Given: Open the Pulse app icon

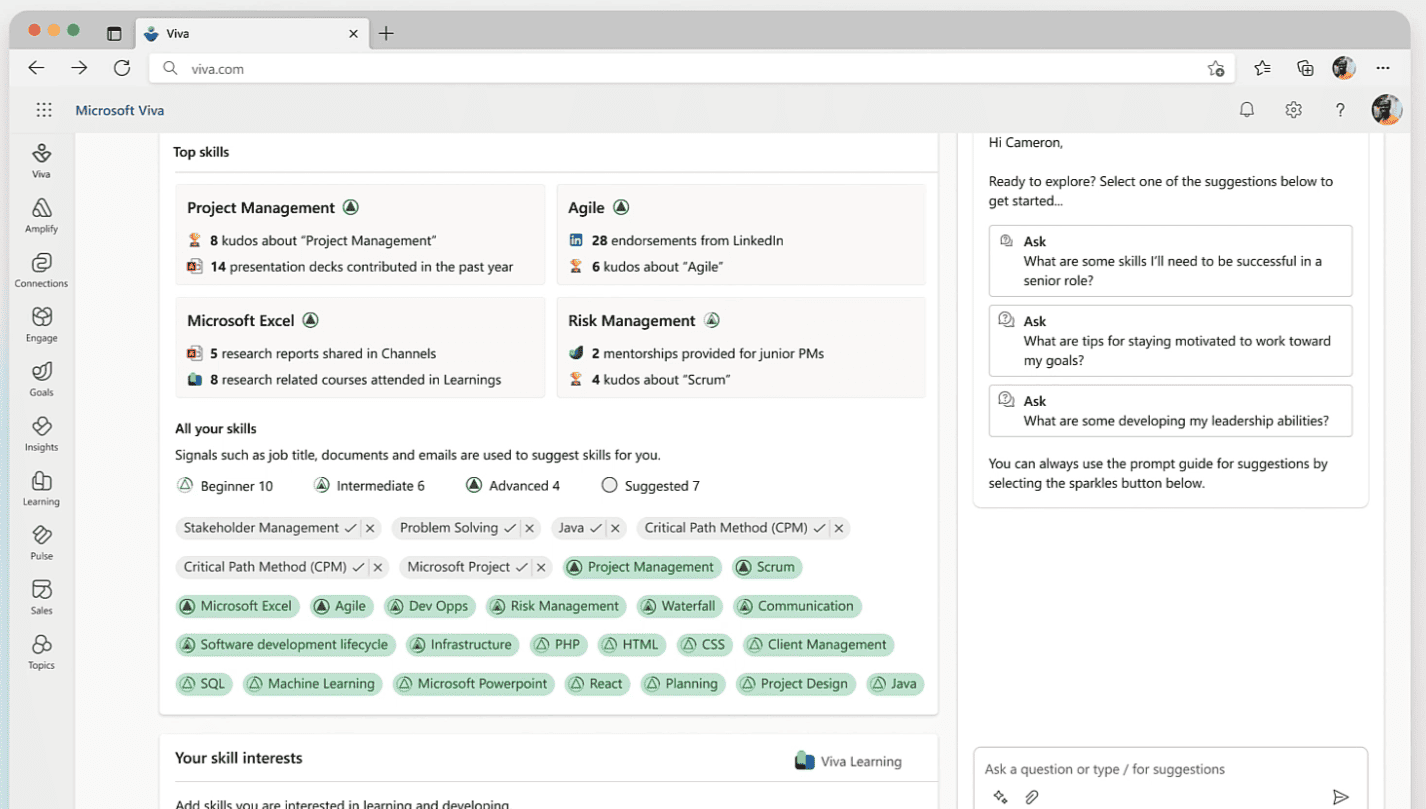Looking at the screenshot, I should [x=41, y=541].
